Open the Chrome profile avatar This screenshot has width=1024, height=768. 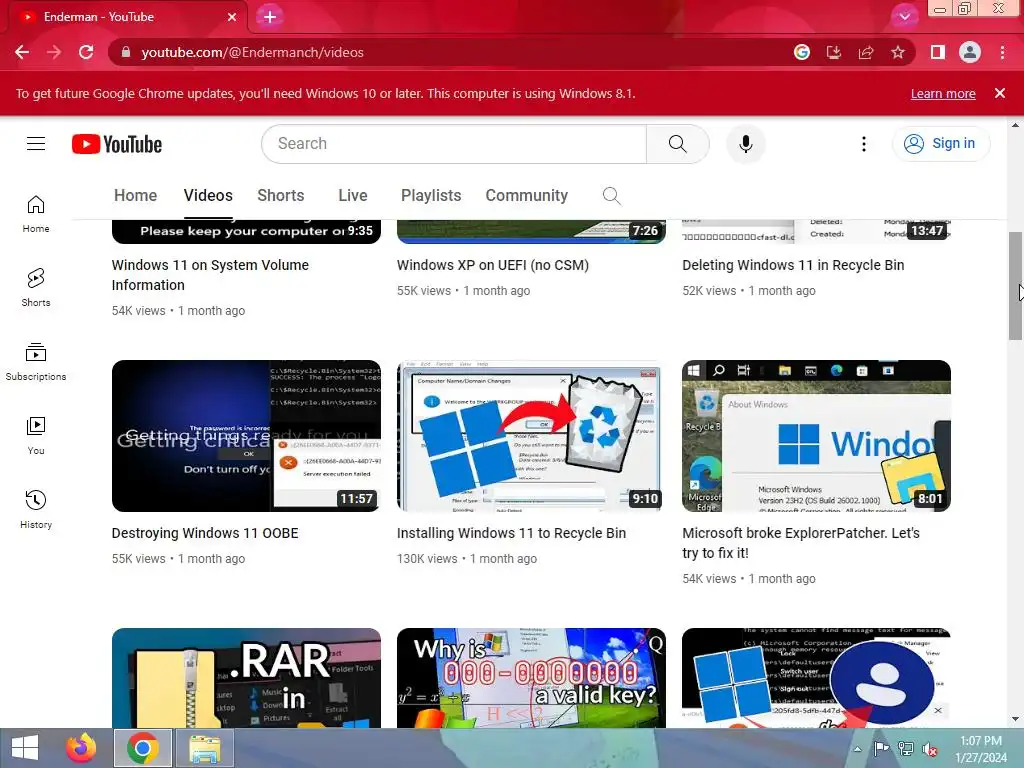click(x=970, y=52)
